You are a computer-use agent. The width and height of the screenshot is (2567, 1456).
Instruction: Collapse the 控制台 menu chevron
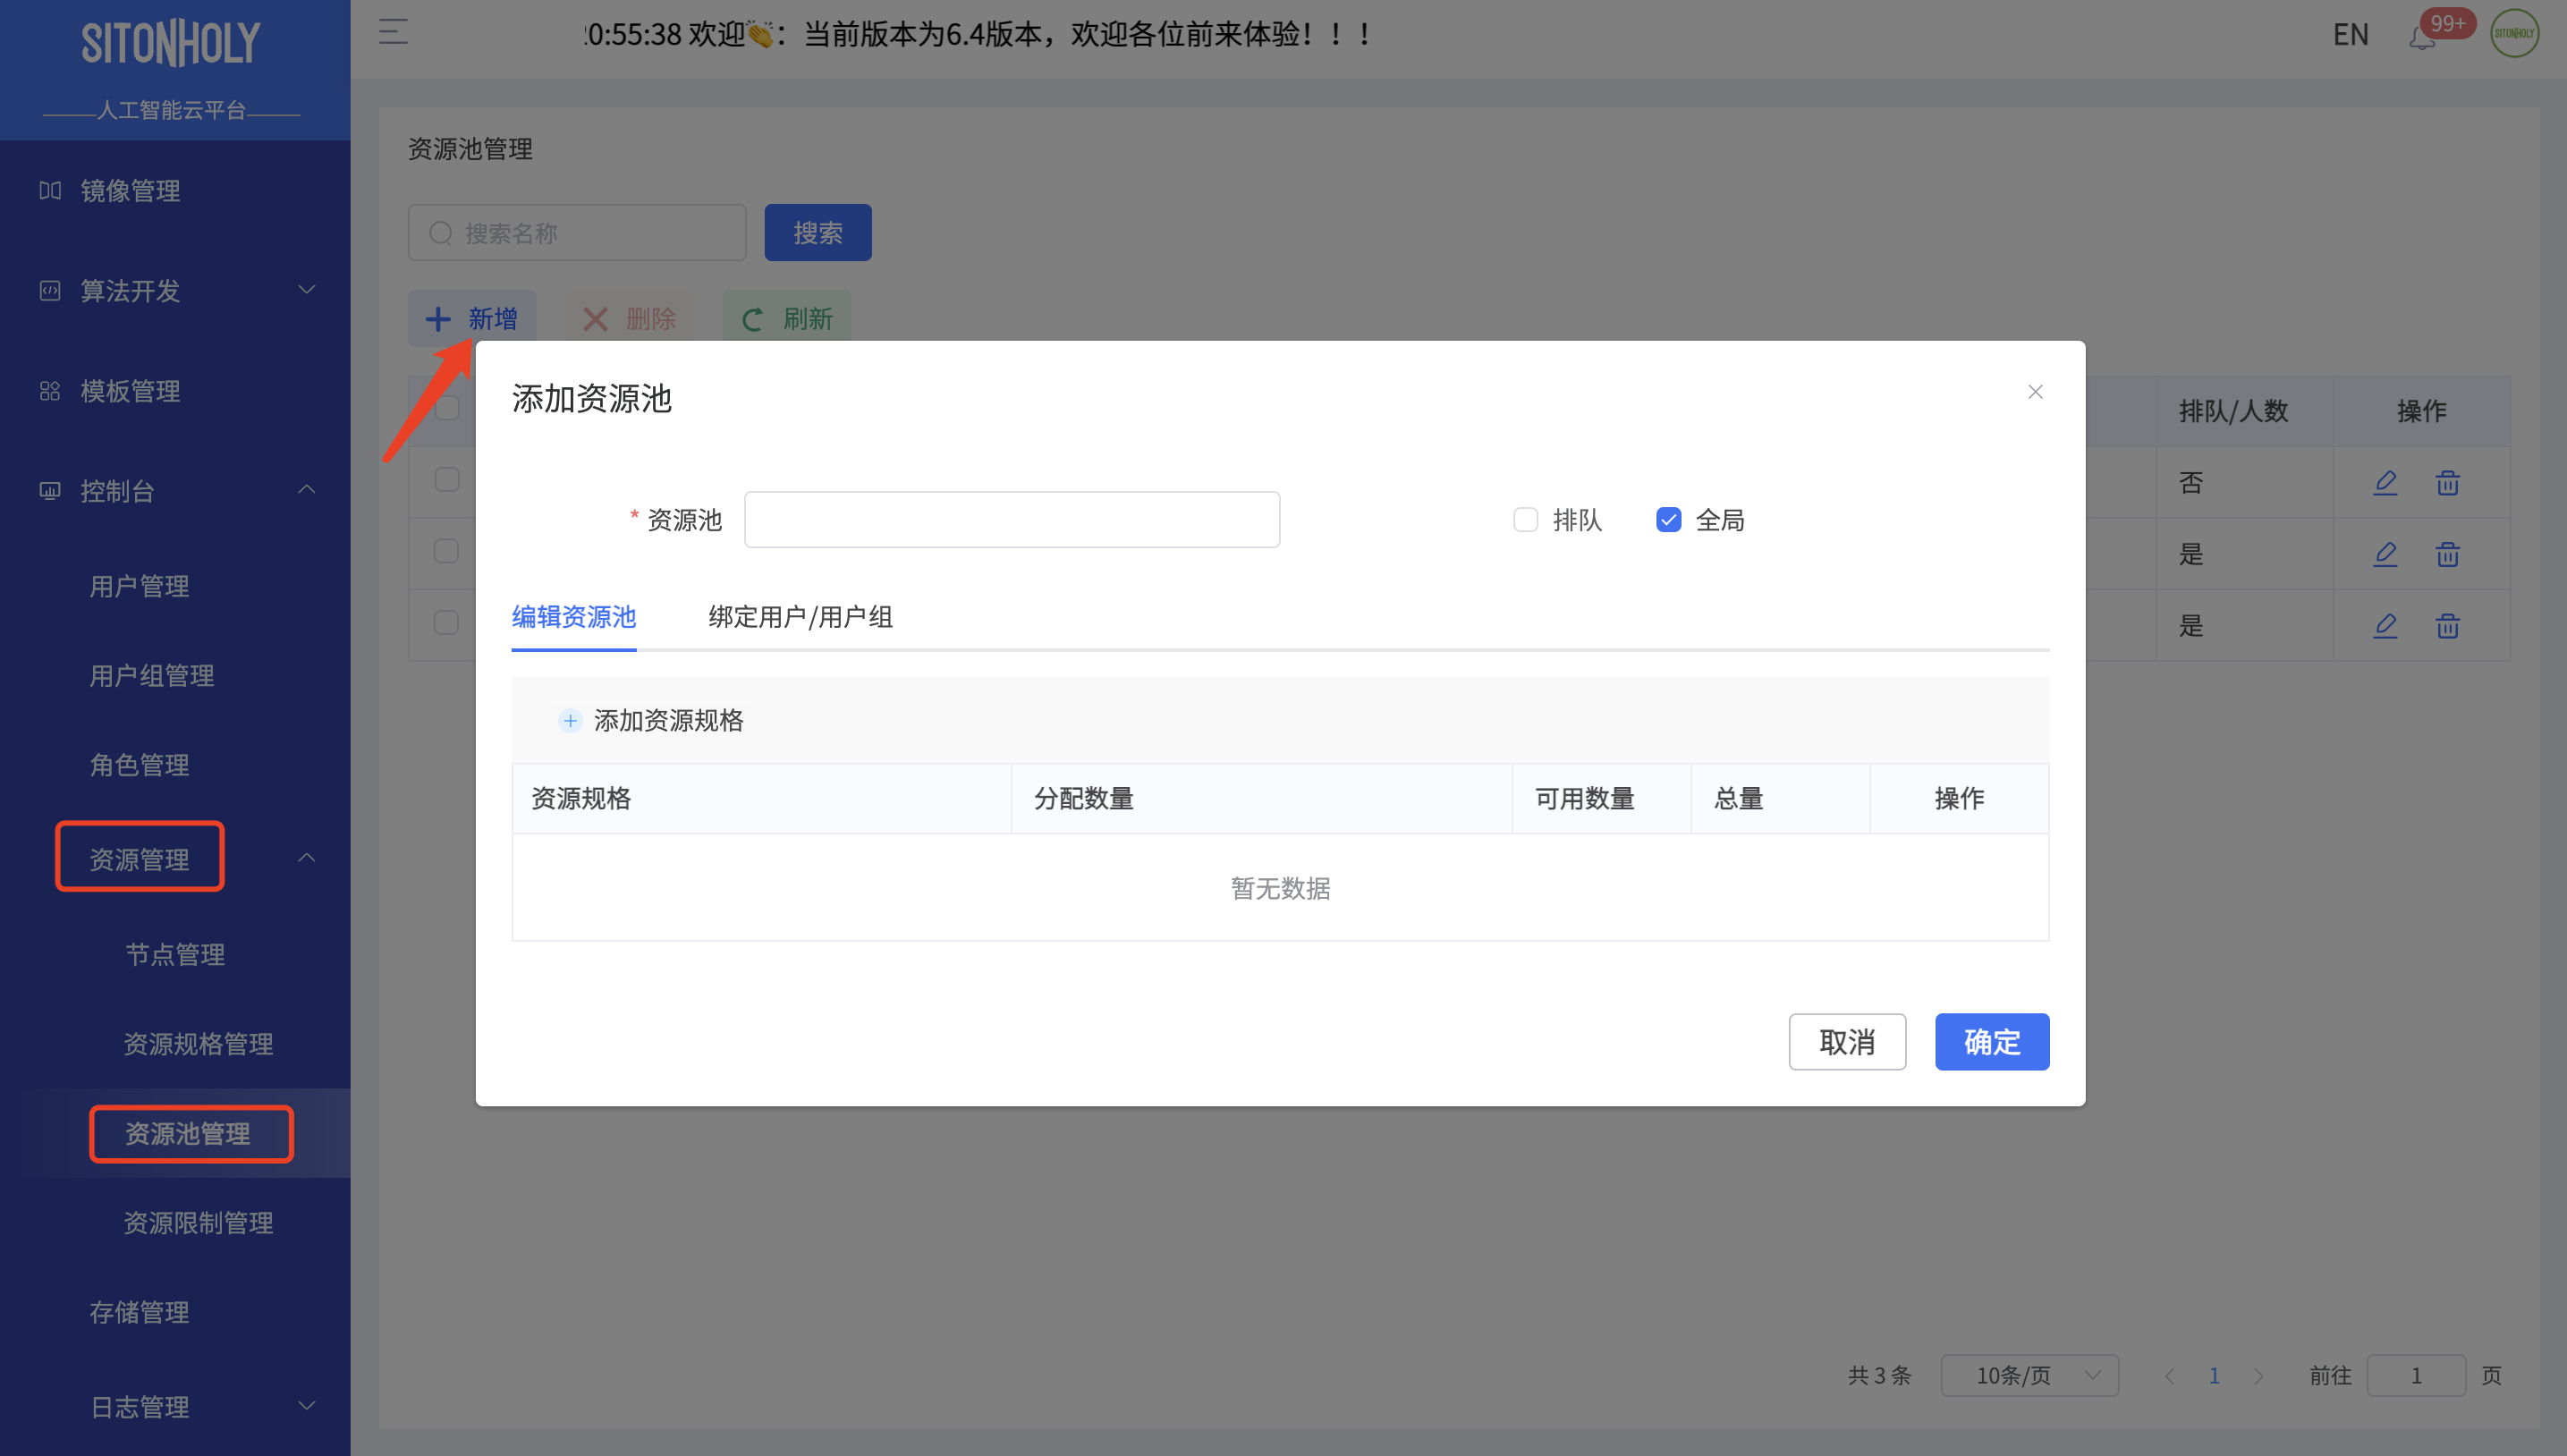point(307,490)
